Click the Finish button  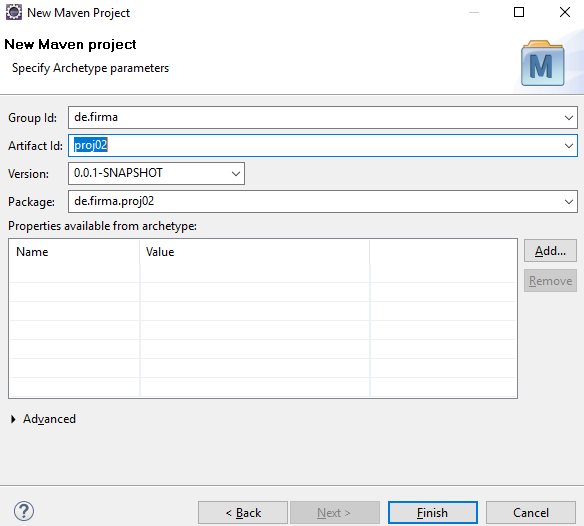[x=432, y=513]
